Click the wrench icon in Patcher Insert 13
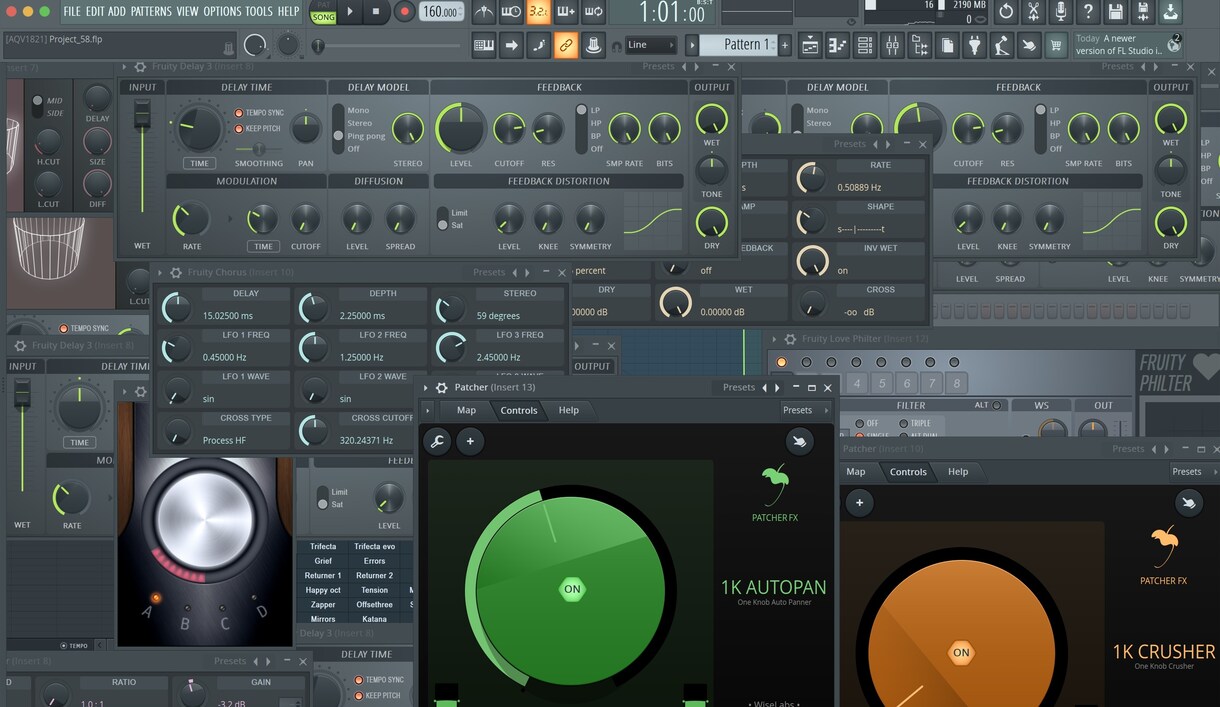The image size is (1220, 707). (437, 441)
